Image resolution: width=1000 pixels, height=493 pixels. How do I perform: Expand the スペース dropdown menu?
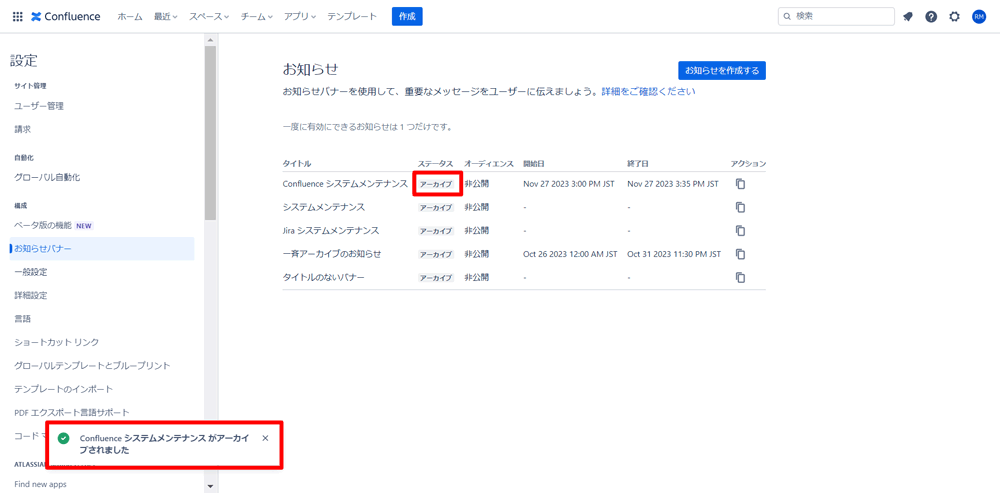[208, 17]
